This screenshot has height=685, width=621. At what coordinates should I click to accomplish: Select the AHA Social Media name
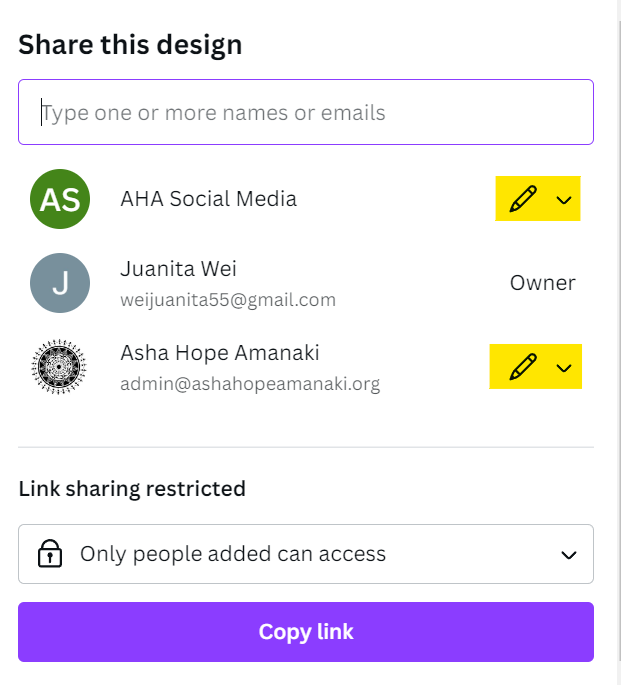coord(208,199)
